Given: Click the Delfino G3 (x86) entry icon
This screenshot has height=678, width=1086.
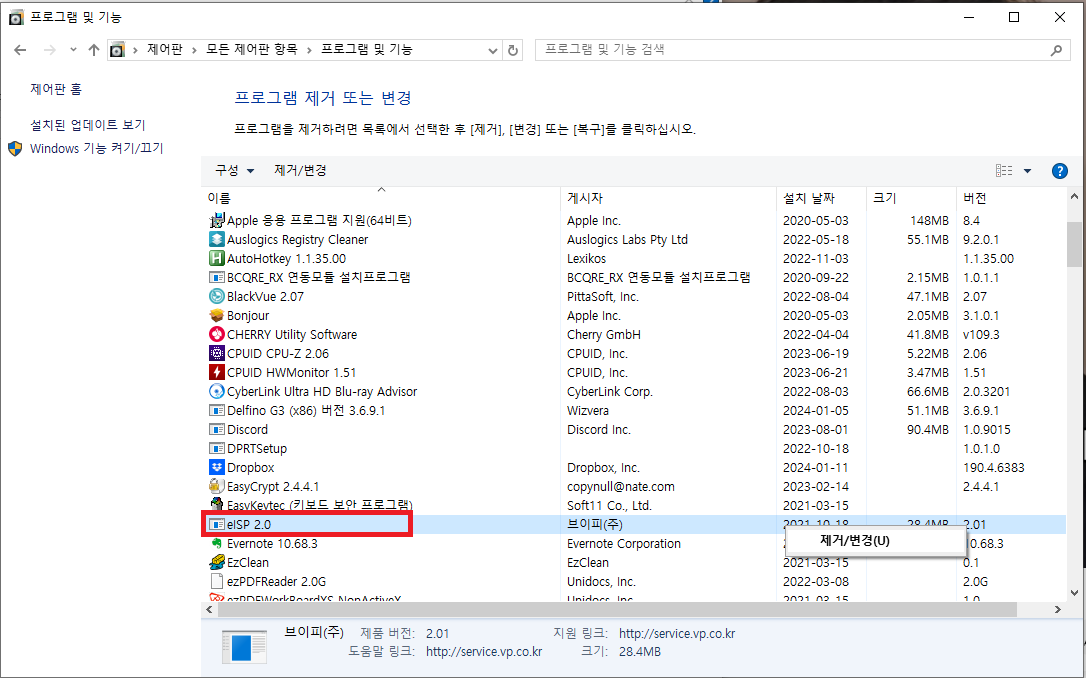Looking at the screenshot, I should 217,411.
